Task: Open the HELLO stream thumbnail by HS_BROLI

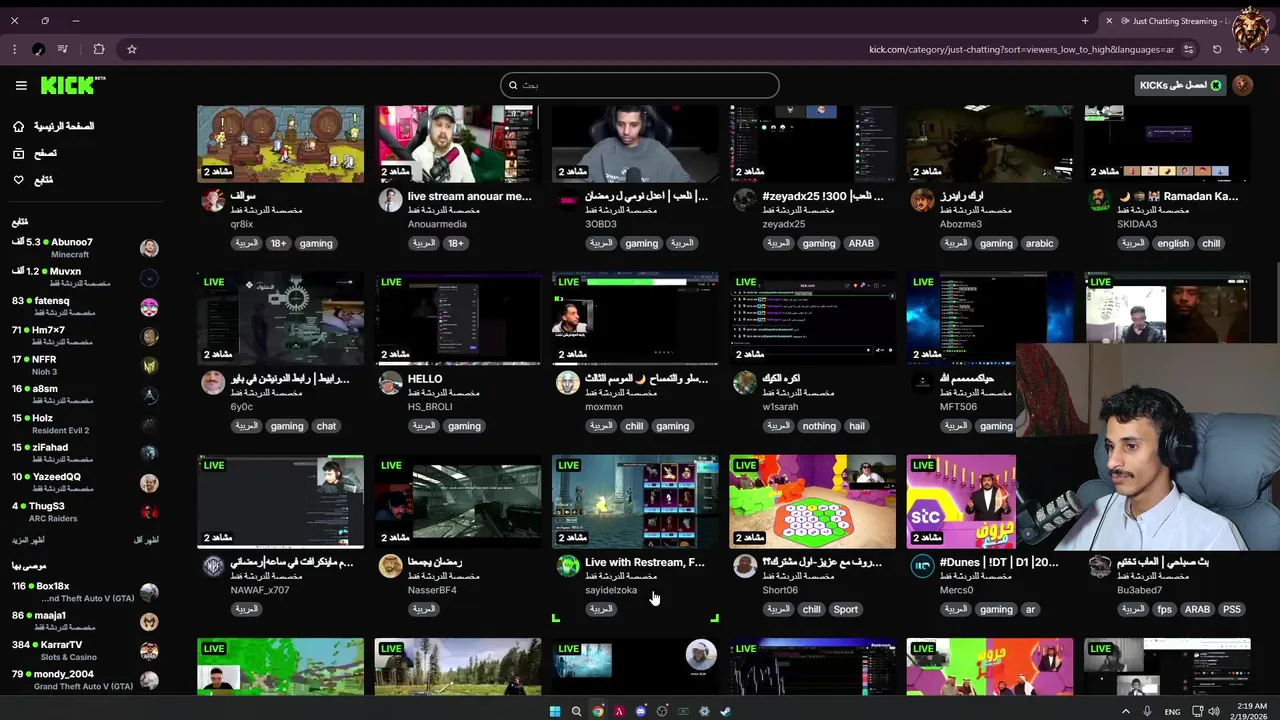Action: (458, 318)
